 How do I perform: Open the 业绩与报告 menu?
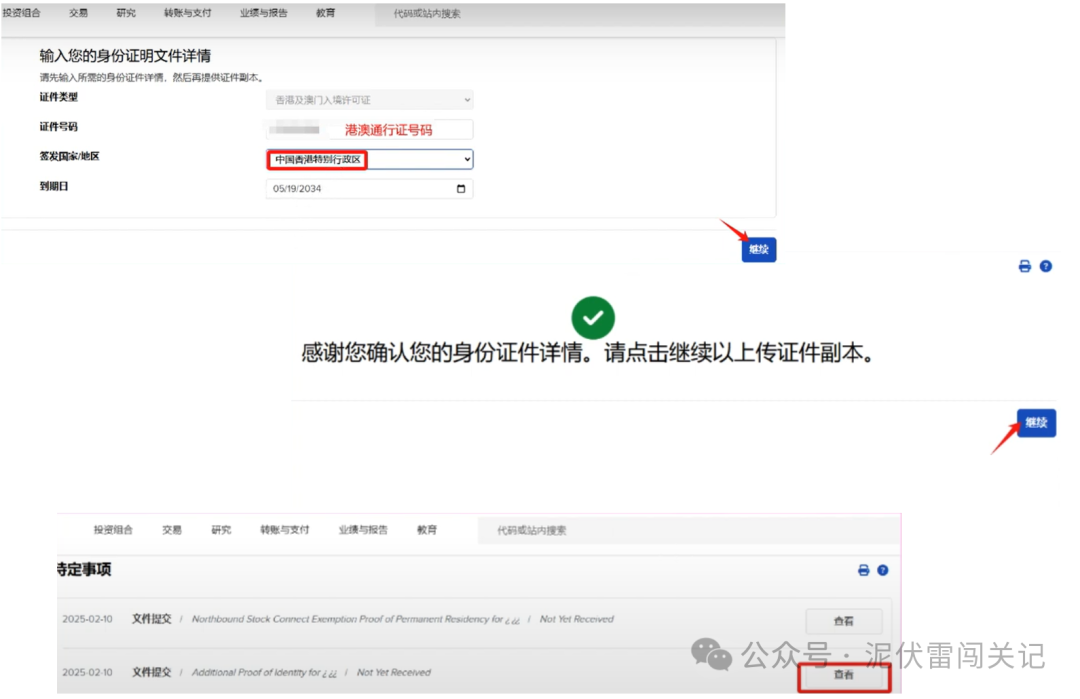click(264, 13)
